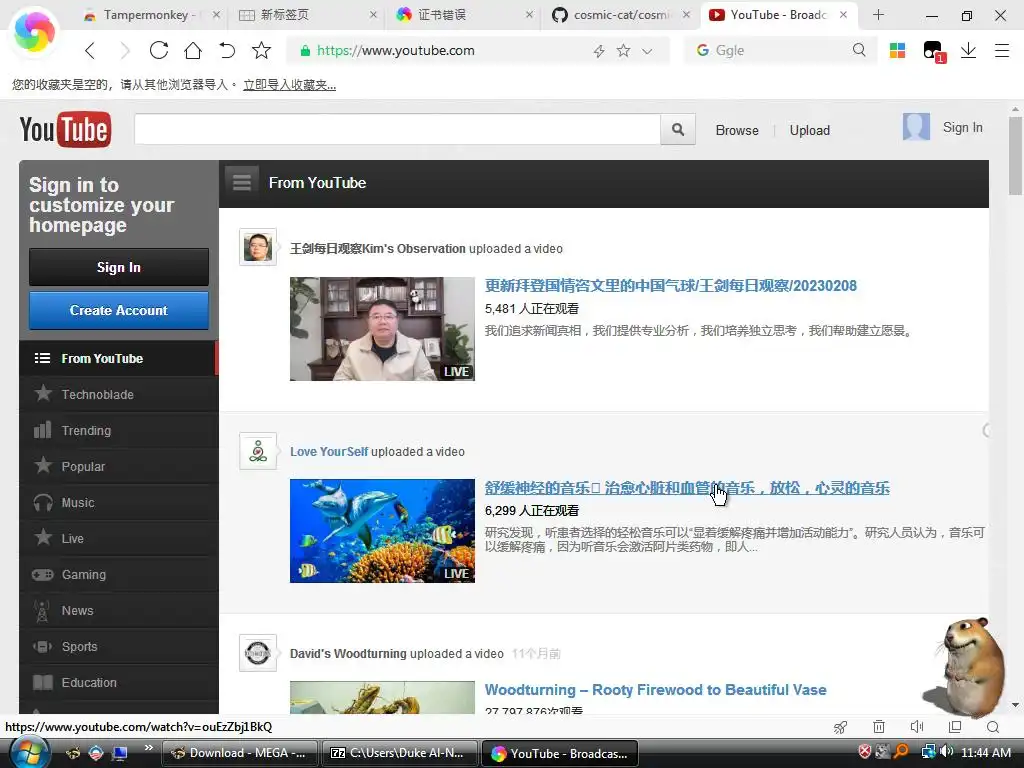Open the Upload link in the header
The width and height of the screenshot is (1024, 768).
coord(809,130)
